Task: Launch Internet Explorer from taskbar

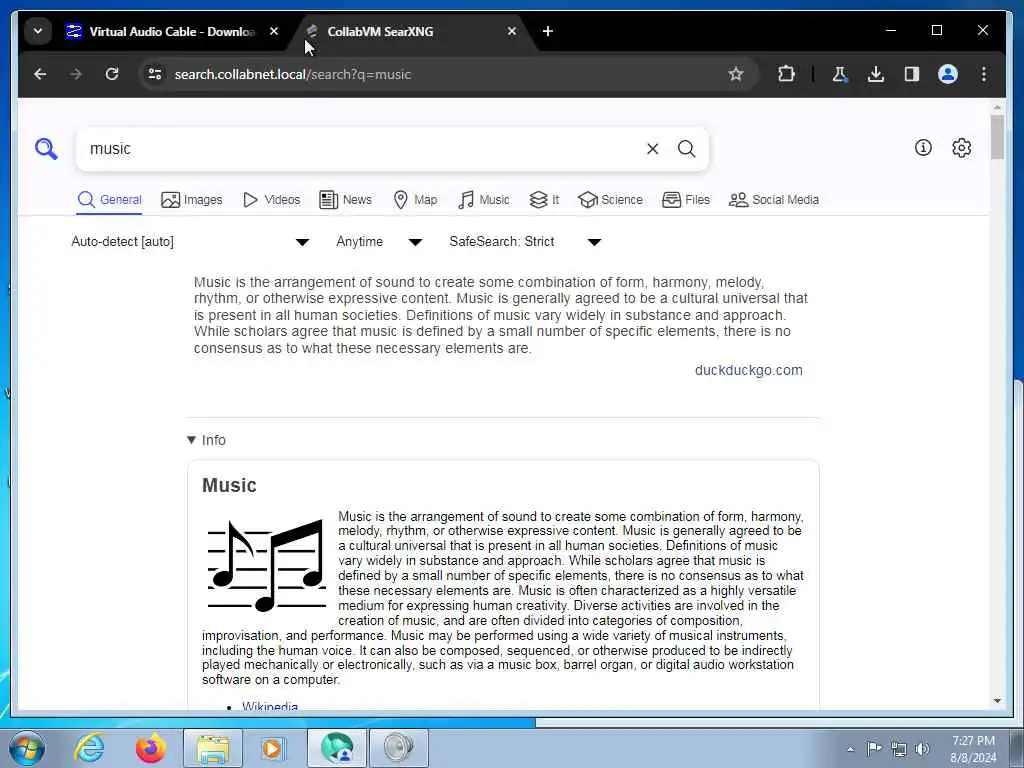Action: [x=89, y=748]
